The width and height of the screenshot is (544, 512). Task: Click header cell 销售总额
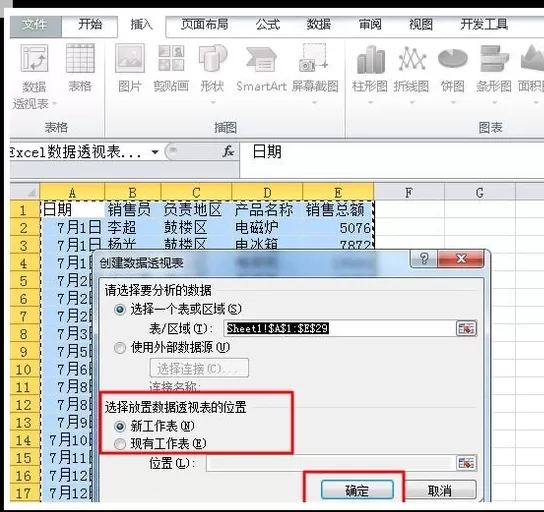pyautogui.click(x=338, y=210)
